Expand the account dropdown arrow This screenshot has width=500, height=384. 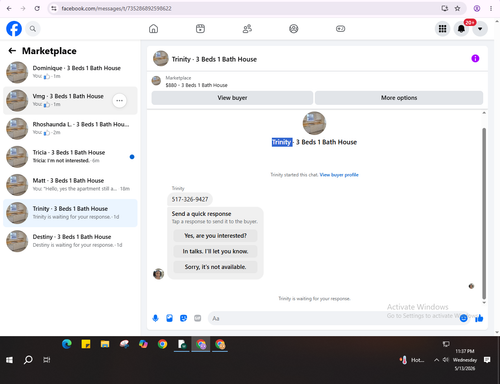click(x=480, y=29)
